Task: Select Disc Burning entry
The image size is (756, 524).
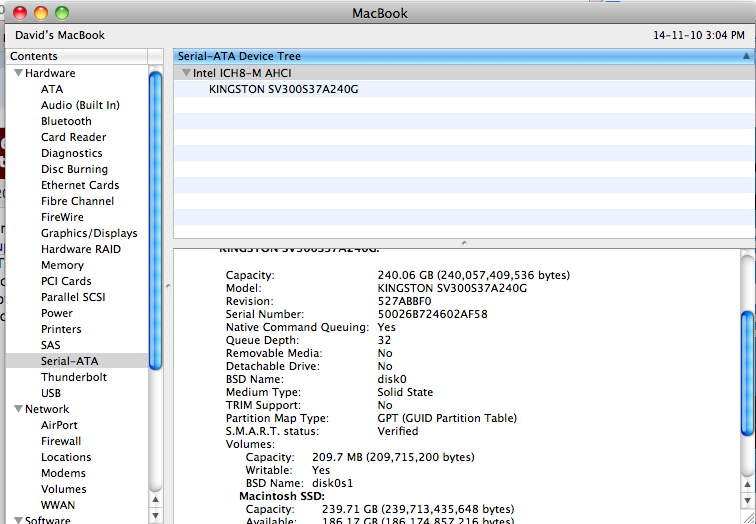Action: tap(74, 169)
